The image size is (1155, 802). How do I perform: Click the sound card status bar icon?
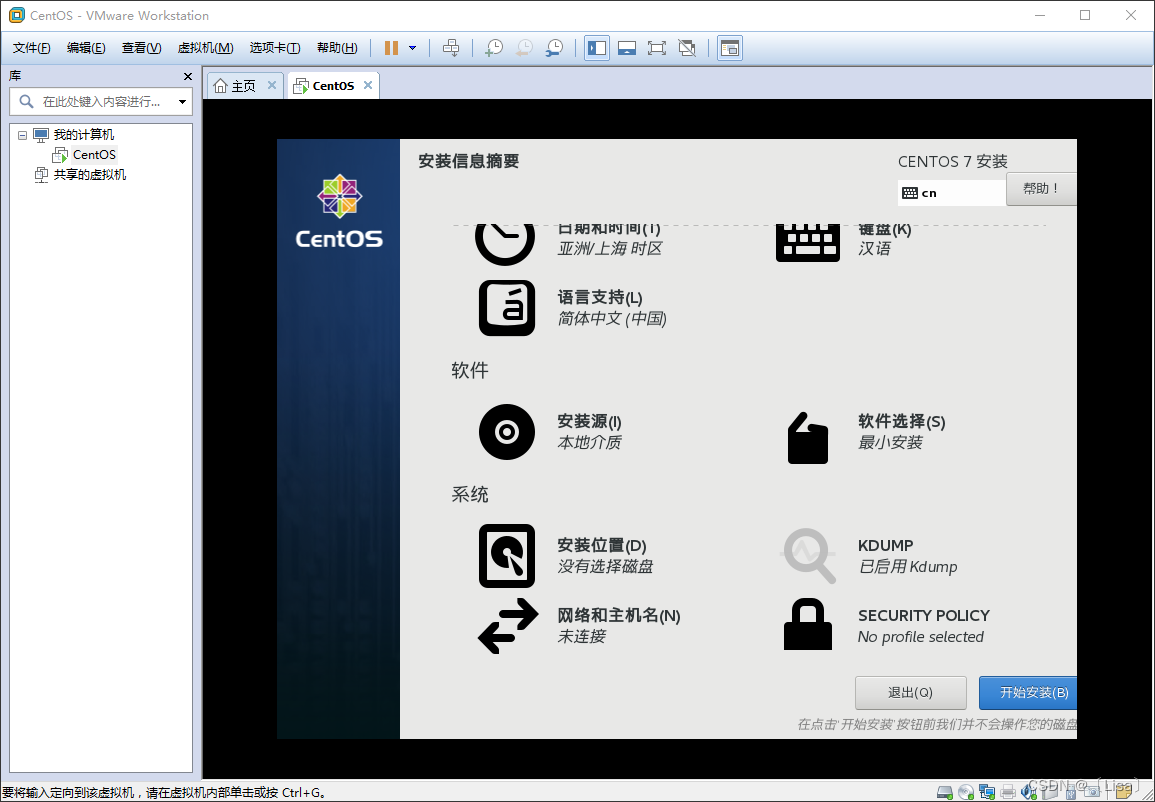[1029, 792]
